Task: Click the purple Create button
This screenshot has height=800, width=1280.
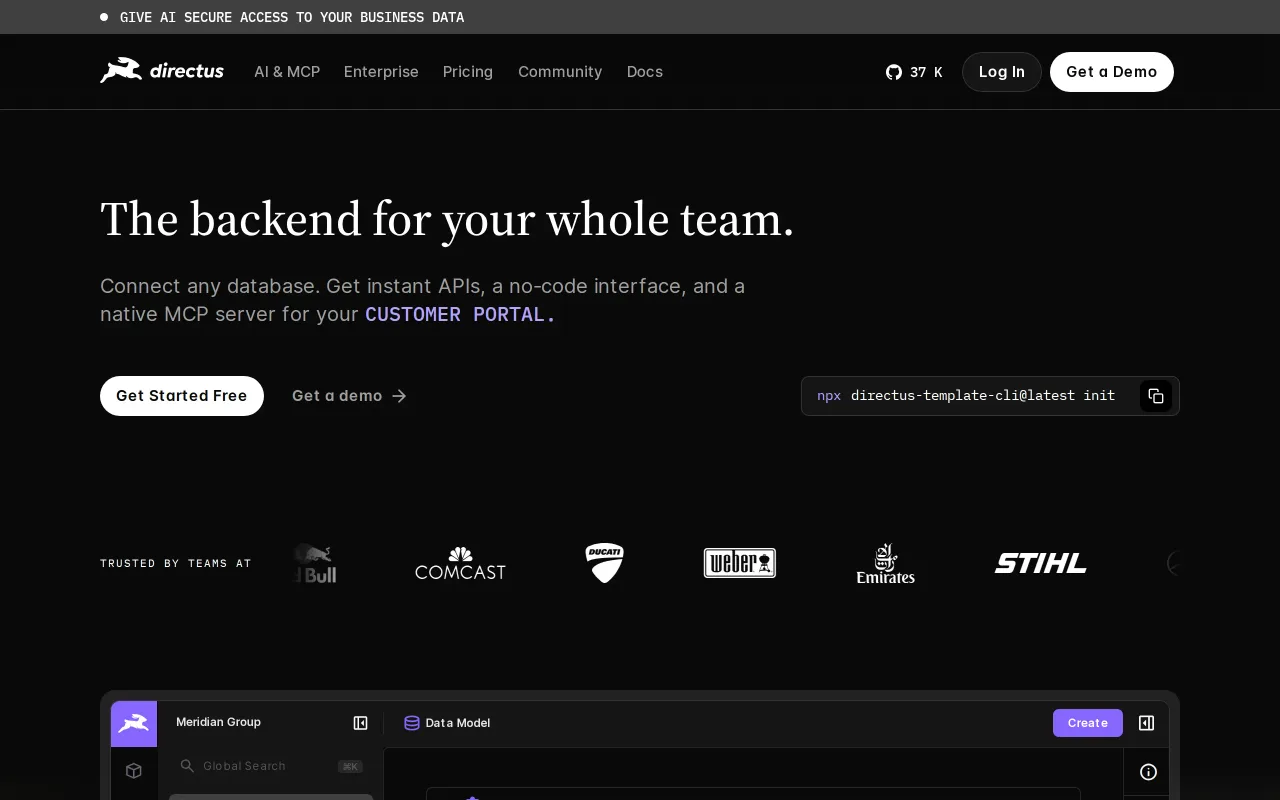Action: coord(1088,723)
